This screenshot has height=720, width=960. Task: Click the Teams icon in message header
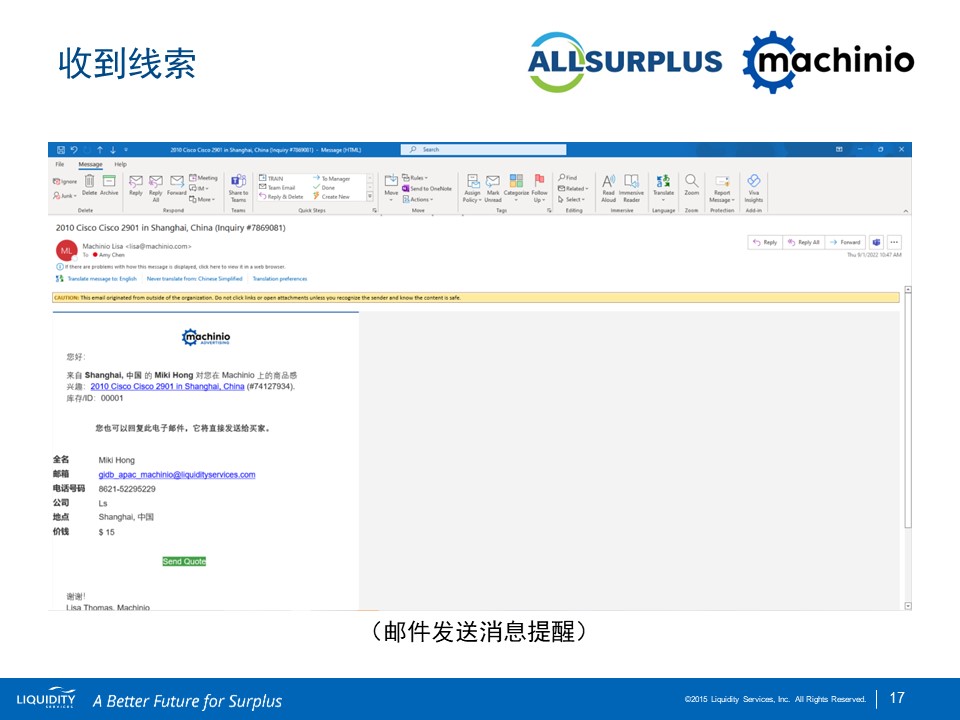[876, 242]
